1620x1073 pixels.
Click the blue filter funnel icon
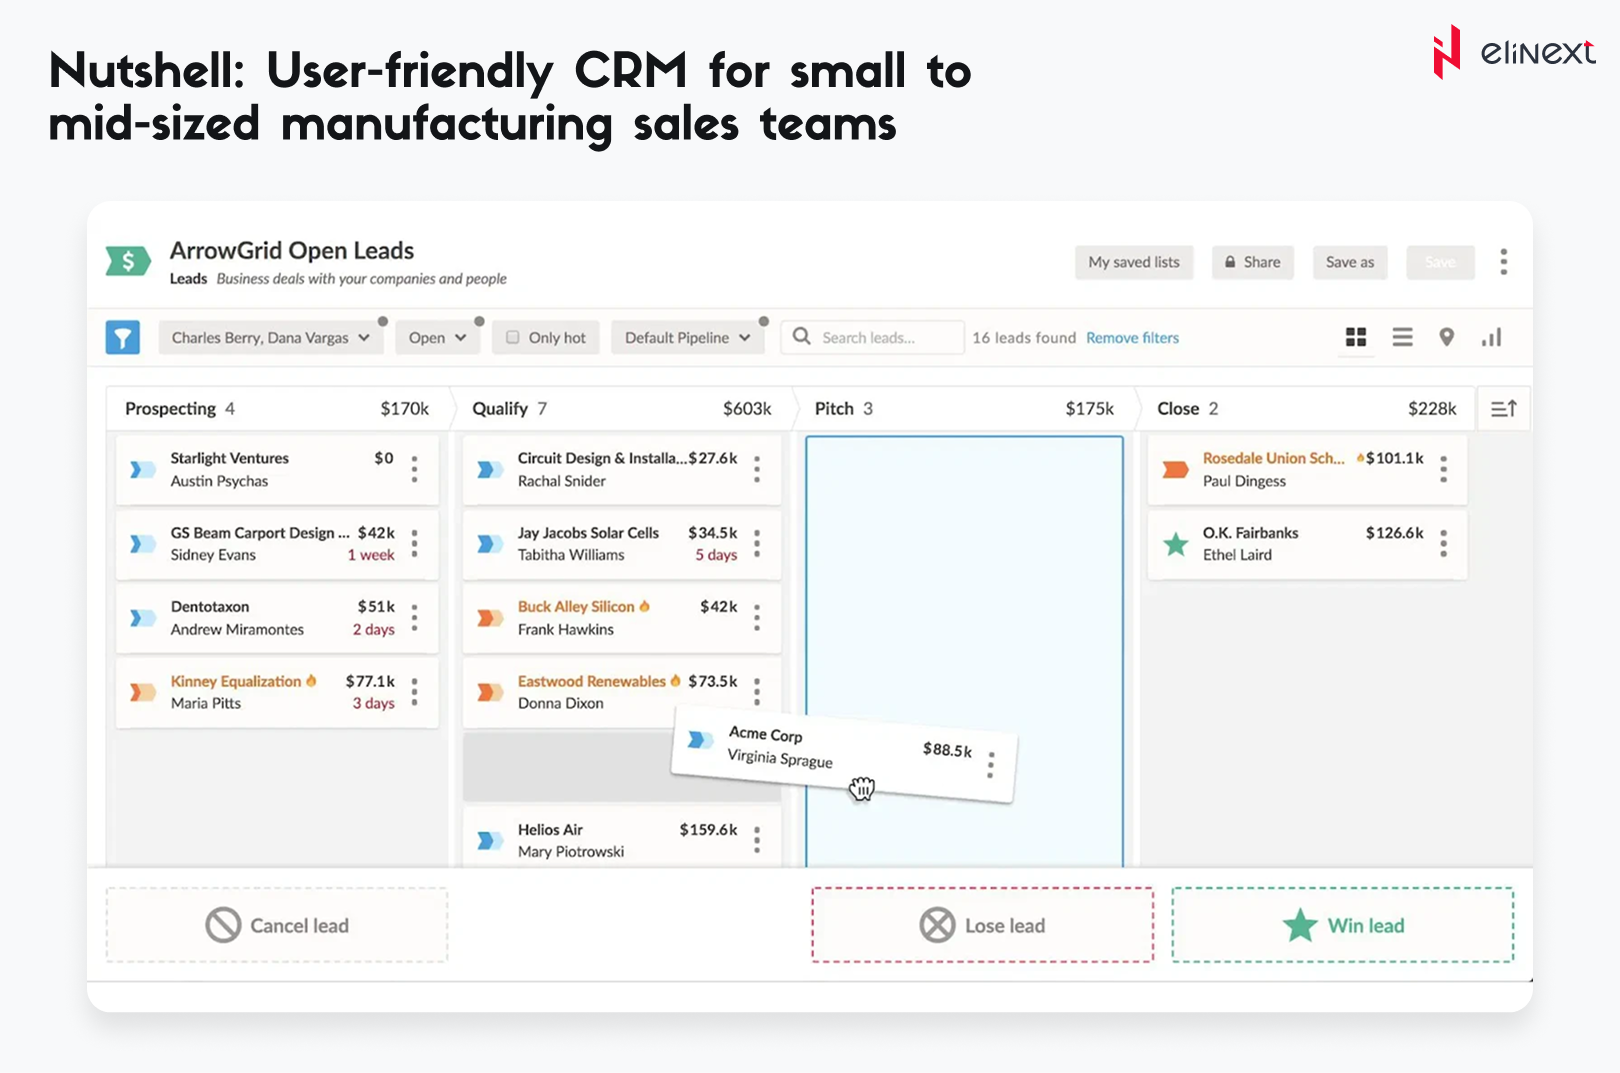point(122,338)
